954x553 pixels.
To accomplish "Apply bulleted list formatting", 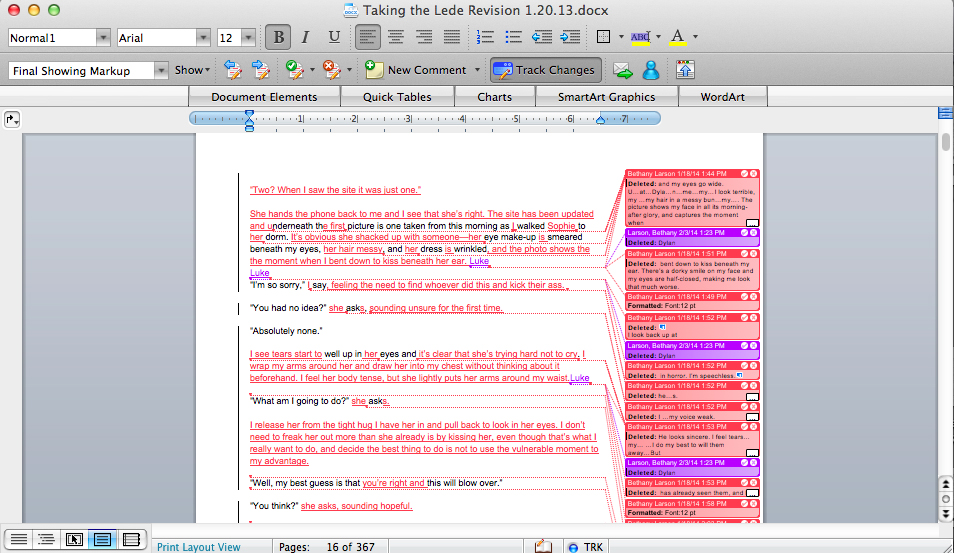I will [514, 37].
